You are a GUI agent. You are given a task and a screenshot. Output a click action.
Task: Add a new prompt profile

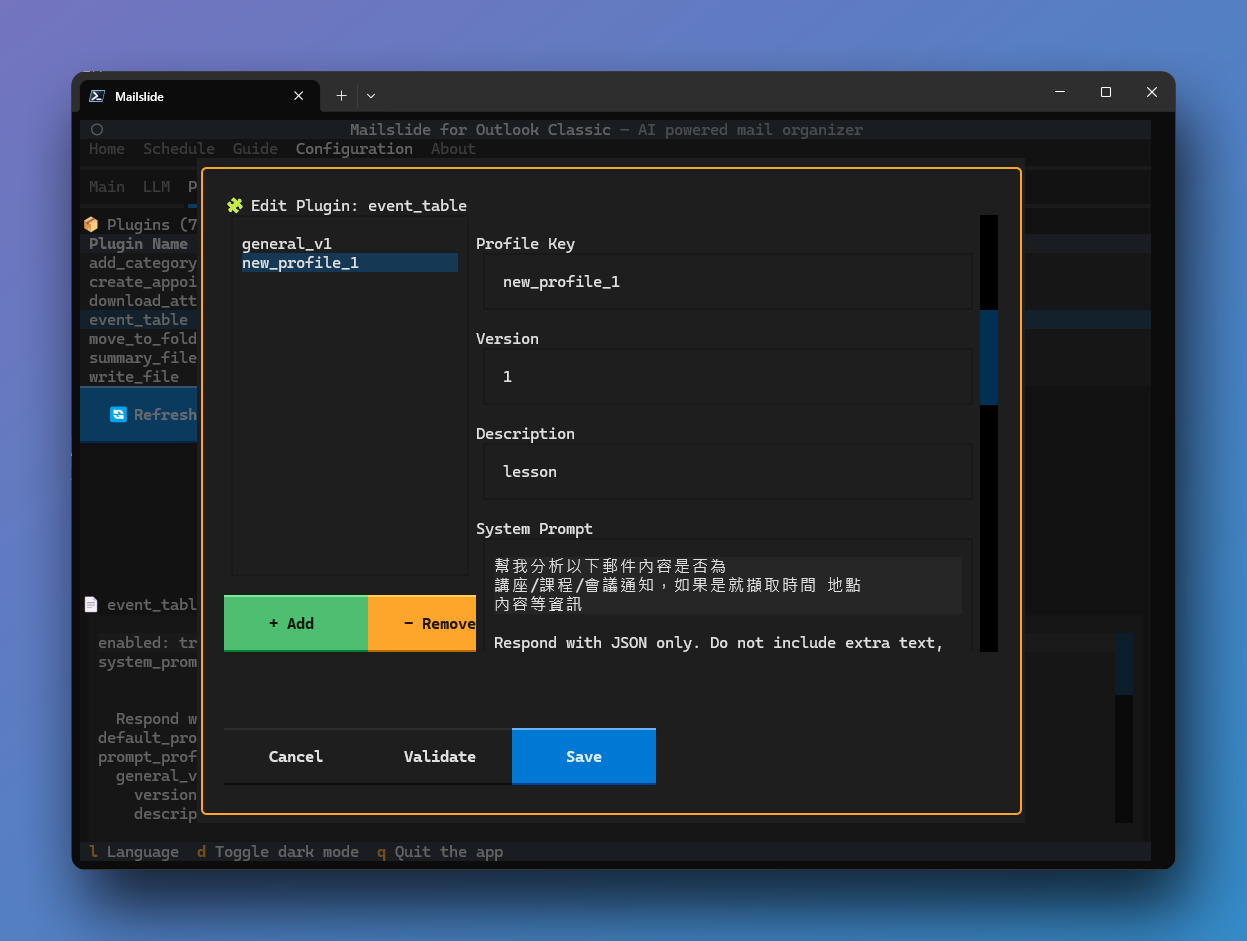tap(295, 623)
